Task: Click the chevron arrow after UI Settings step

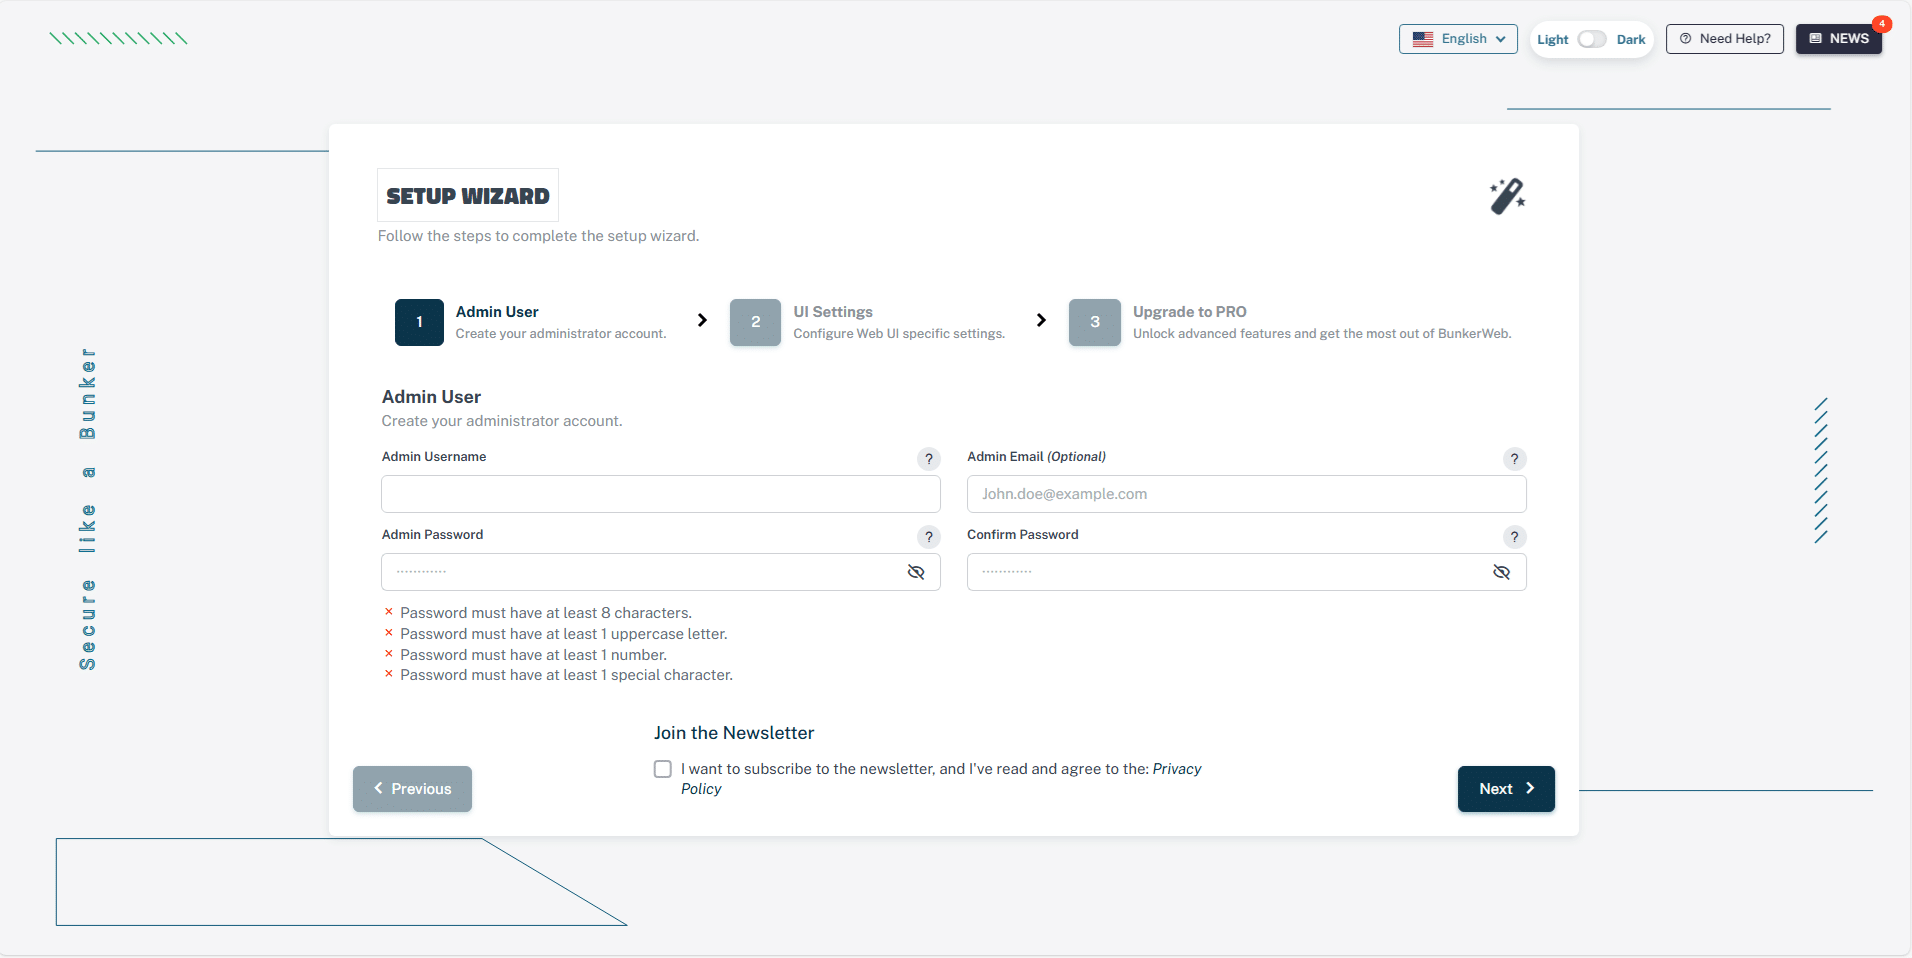Action: (x=1041, y=320)
